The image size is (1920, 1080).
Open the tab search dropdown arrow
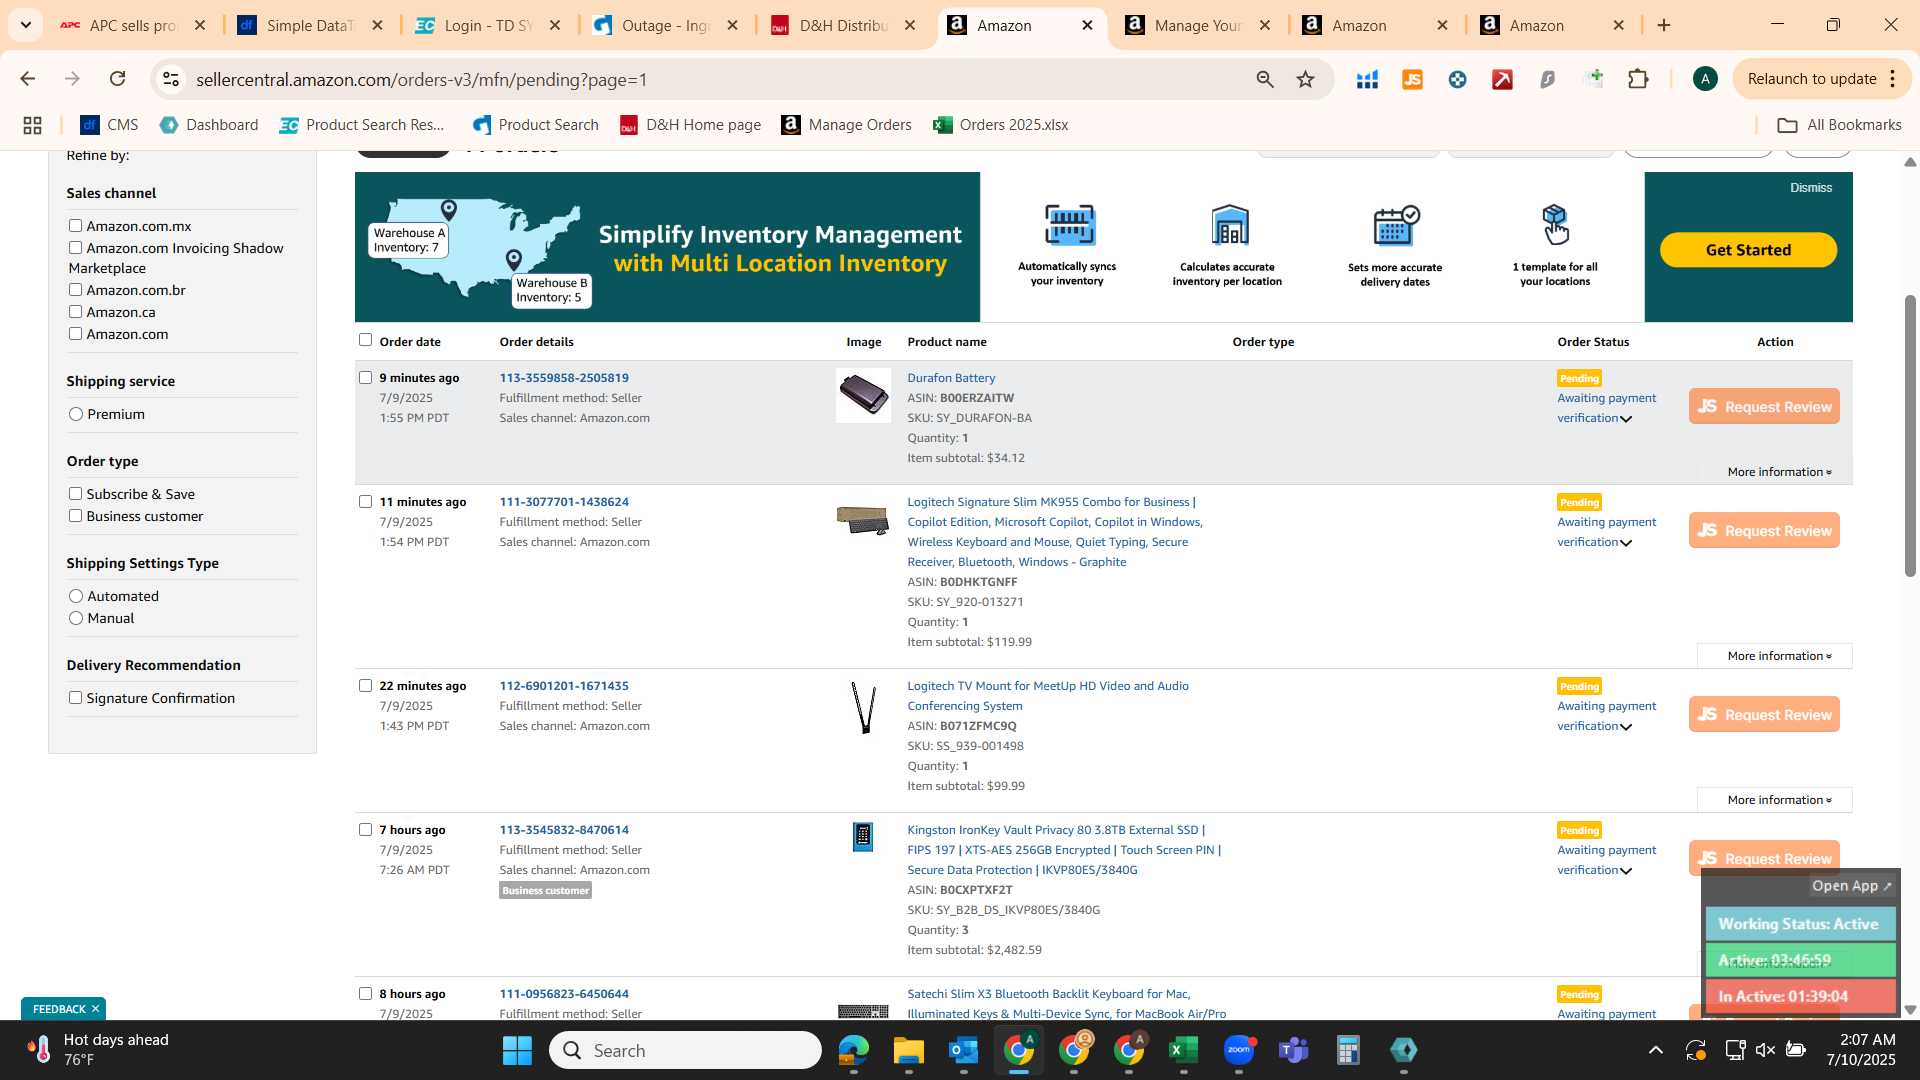tap(25, 25)
